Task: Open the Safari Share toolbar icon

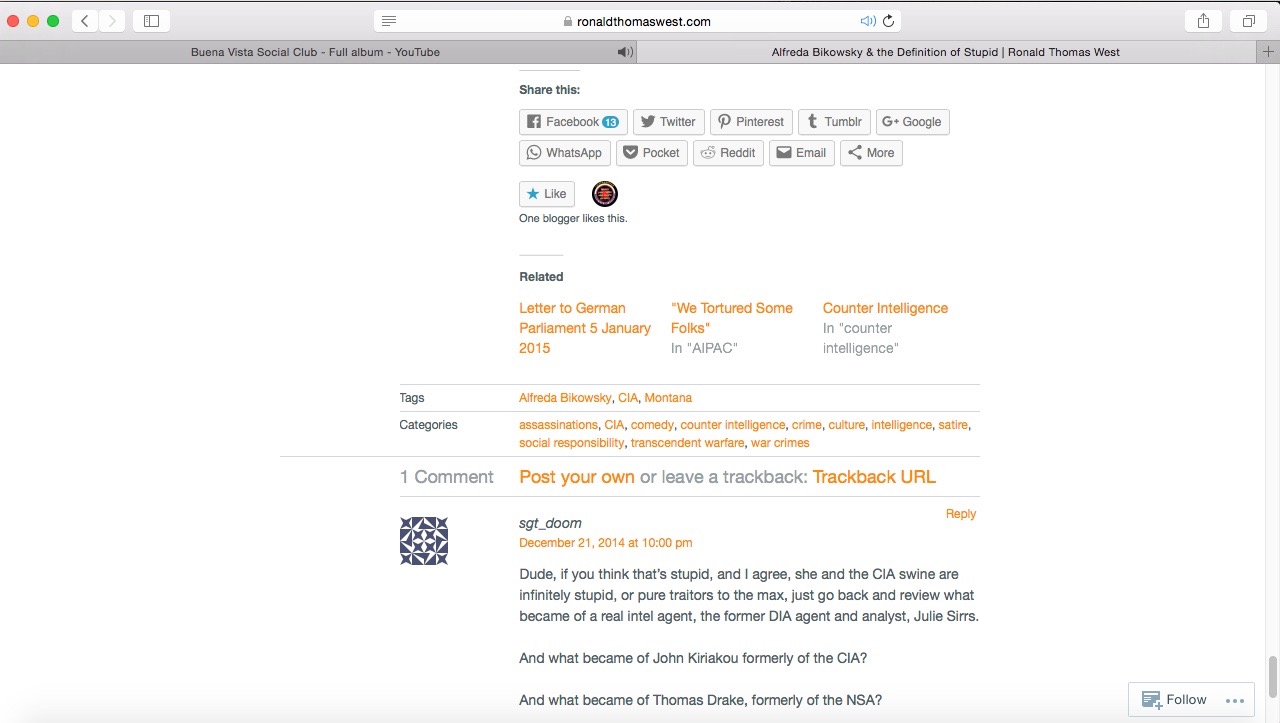Action: coord(1203,21)
